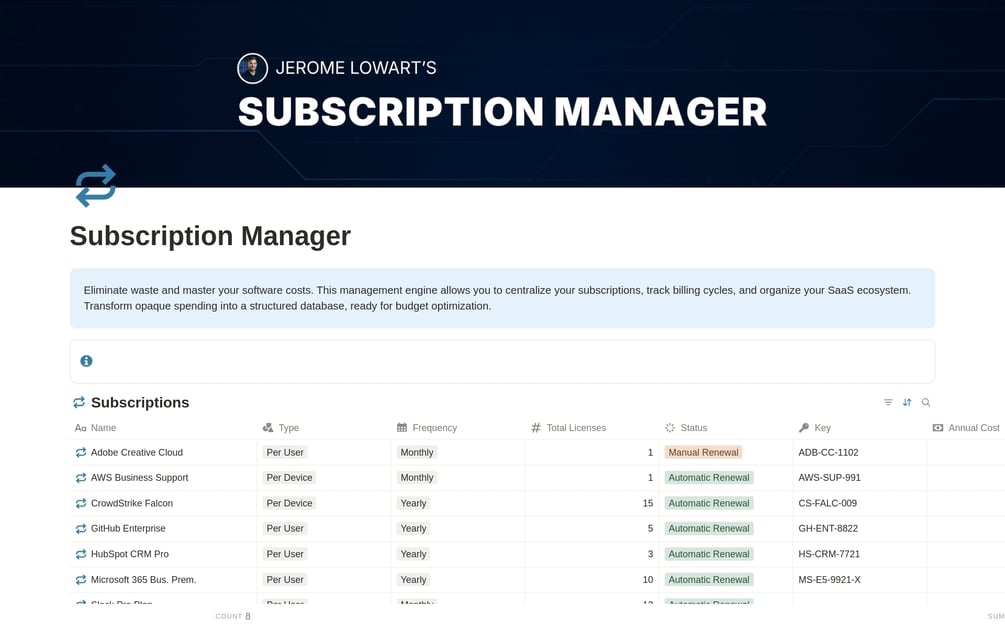Open the sort icon of Subscriptions table
This screenshot has width=1005, height=628.
pyautogui.click(x=907, y=402)
